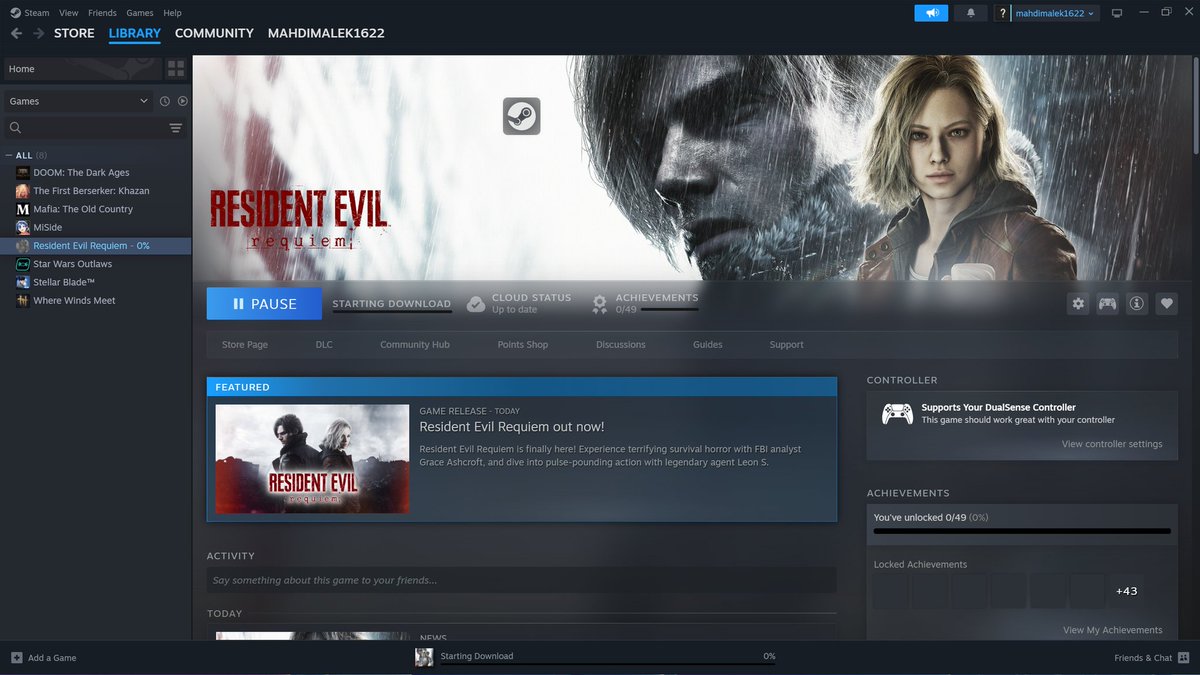Open the MAHDIMALEK1622 profile tab

(326, 33)
